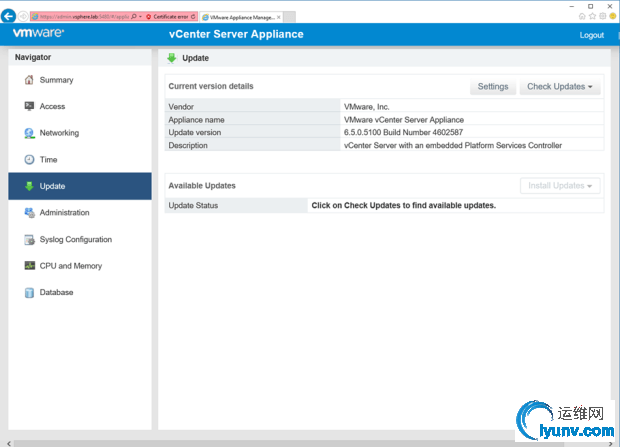Click the 'VMware, Inc.' vendor value
Screen dimensions: 620x447
[x=367, y=107]
